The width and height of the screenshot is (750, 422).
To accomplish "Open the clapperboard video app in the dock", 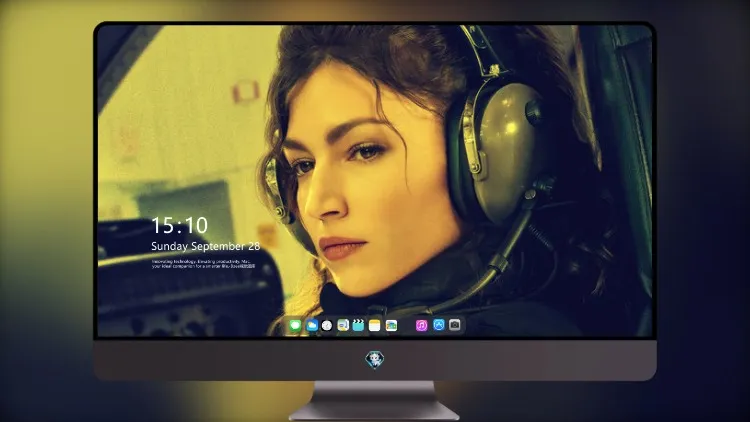I will click(x=358, y=325).
